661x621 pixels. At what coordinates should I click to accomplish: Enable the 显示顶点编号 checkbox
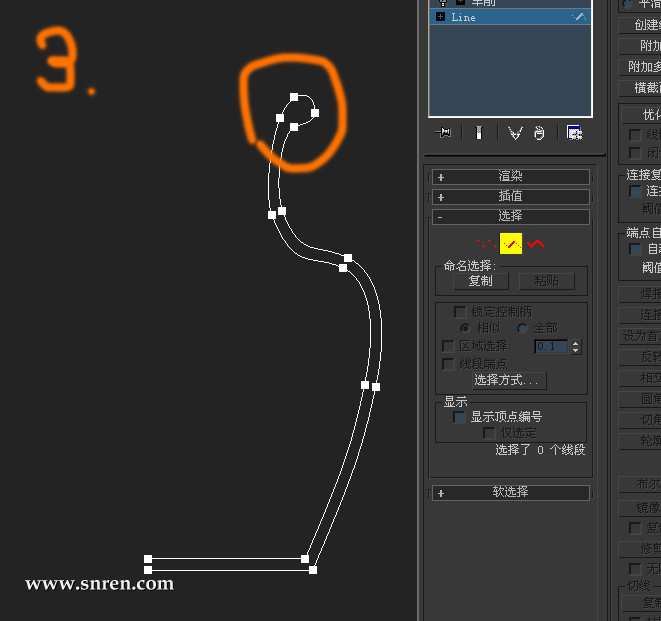pos(459,417)
